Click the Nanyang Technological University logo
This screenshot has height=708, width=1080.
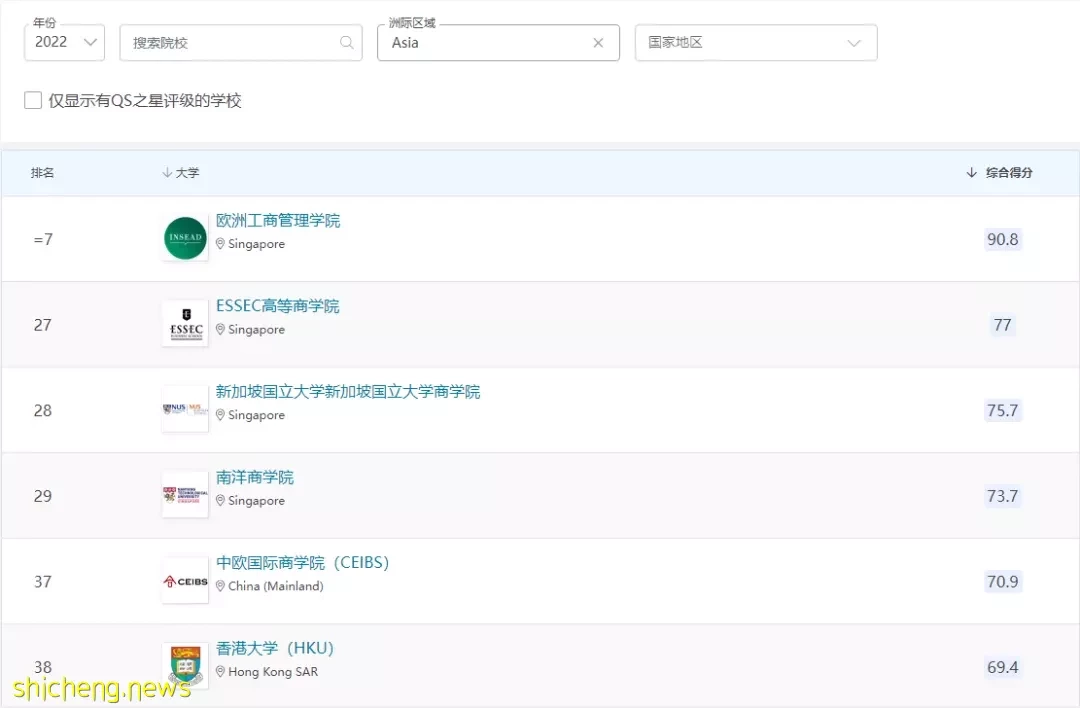click(x=185, y=494)
